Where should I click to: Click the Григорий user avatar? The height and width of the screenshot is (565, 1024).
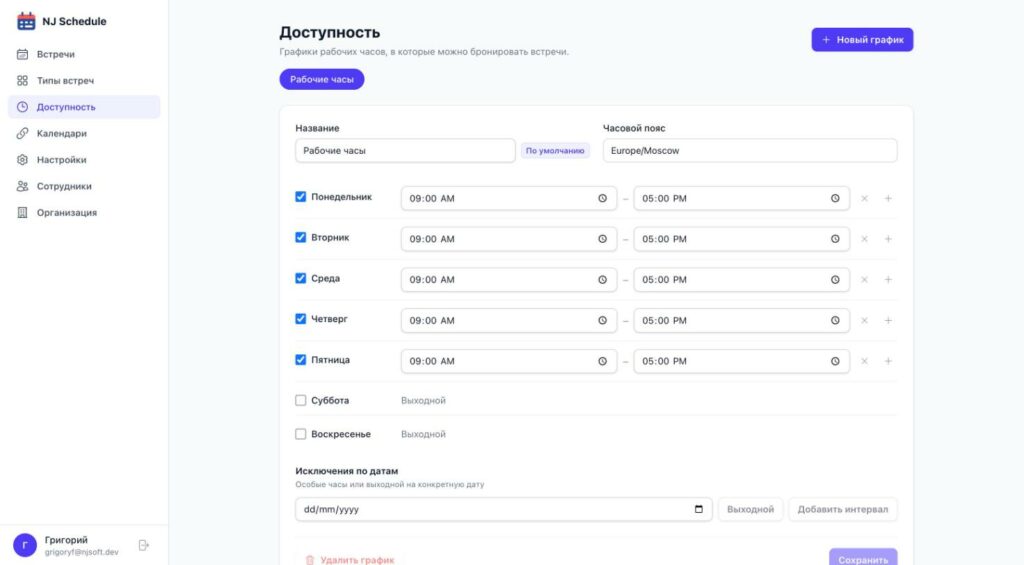click(25, 545)
